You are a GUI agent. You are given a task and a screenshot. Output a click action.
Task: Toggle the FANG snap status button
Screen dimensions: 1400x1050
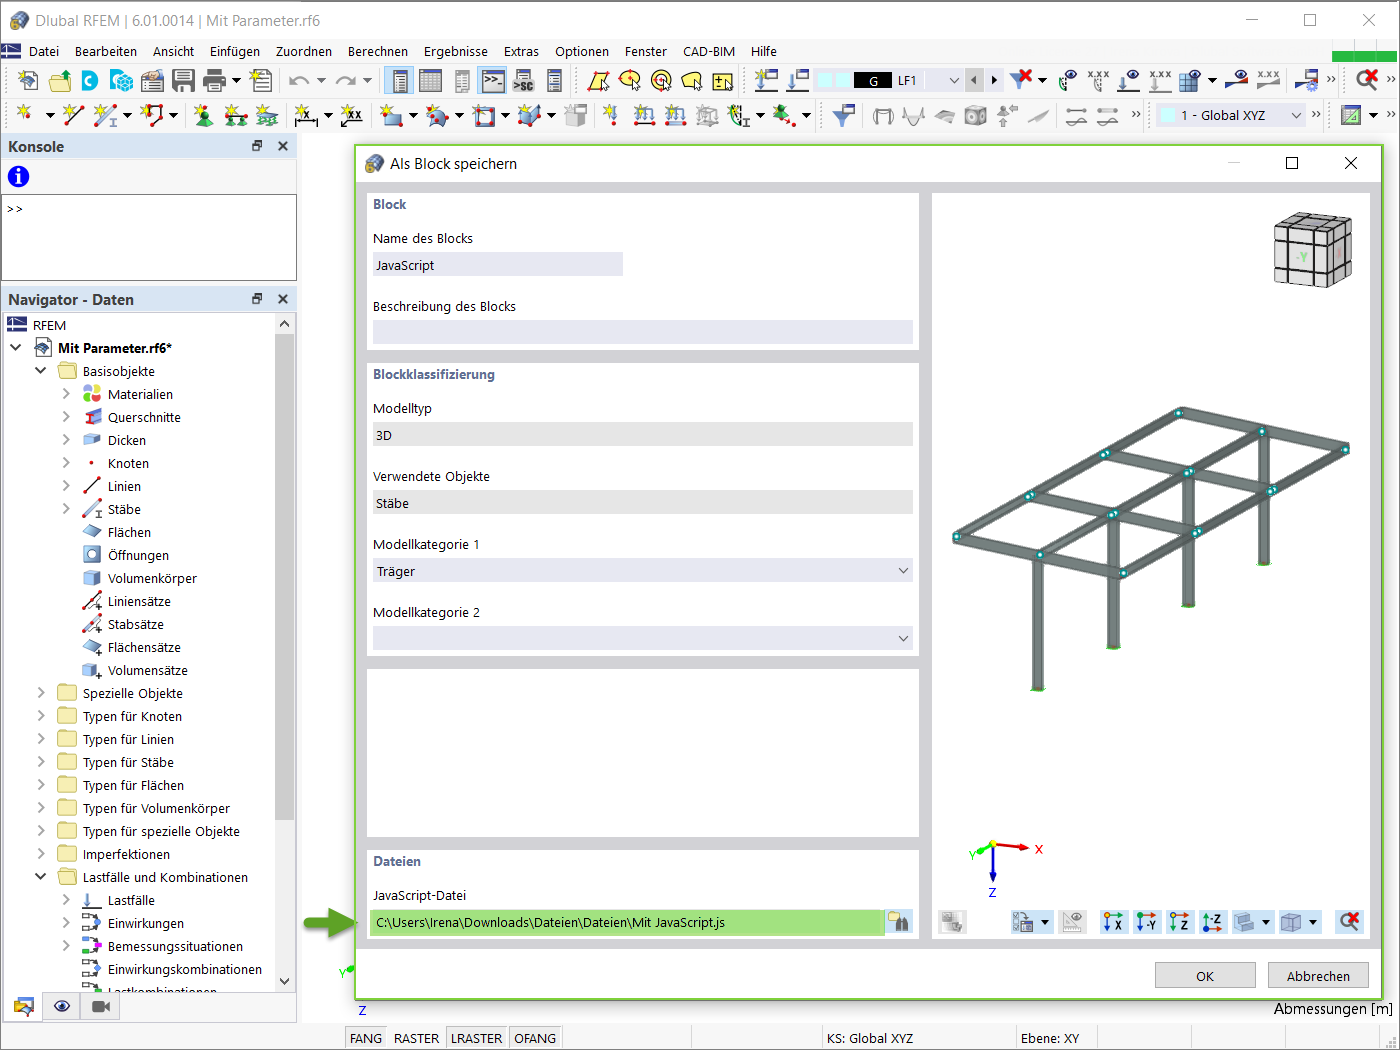(x=366, y=1038)
